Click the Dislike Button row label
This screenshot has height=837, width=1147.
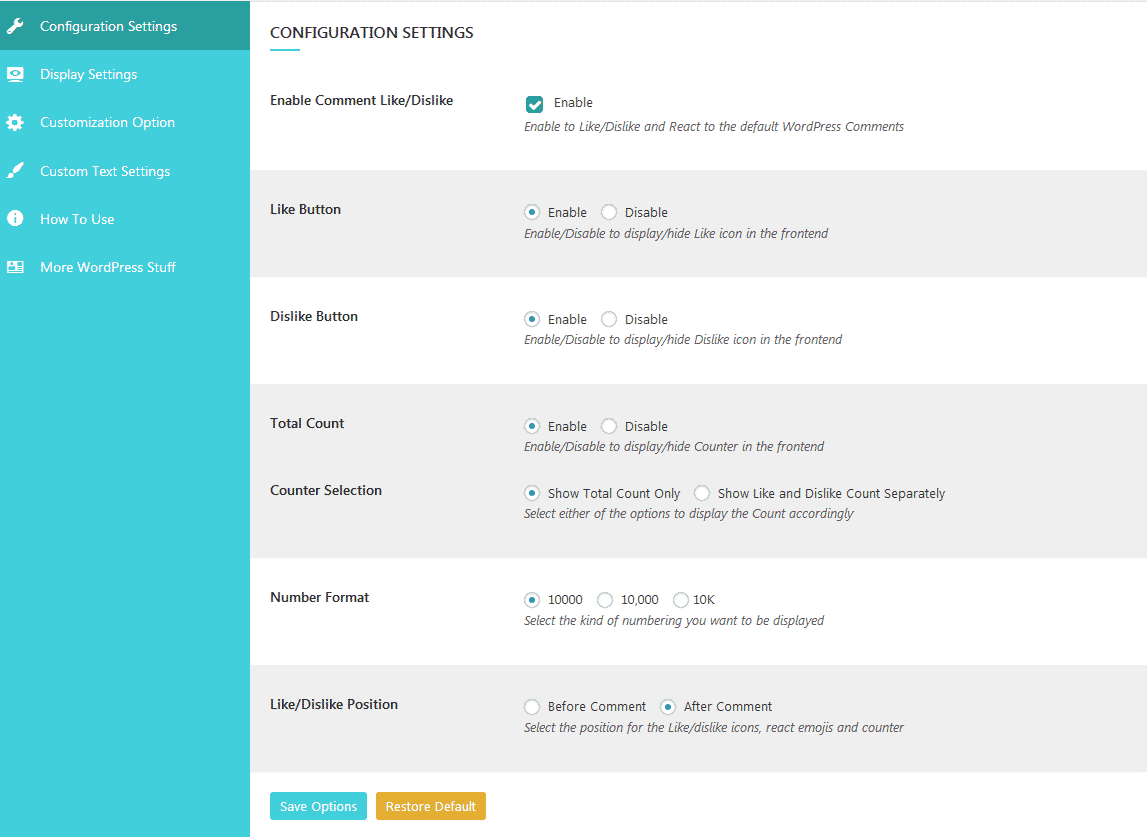(x=314, y=316)
